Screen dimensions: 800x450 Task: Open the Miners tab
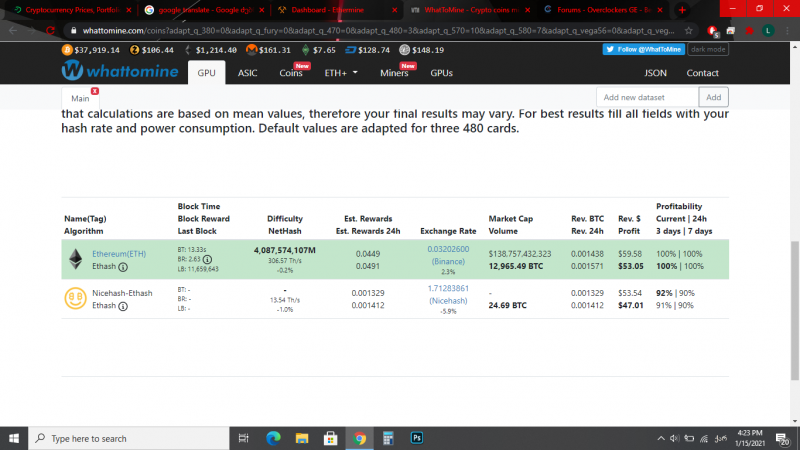click(394, 73)
